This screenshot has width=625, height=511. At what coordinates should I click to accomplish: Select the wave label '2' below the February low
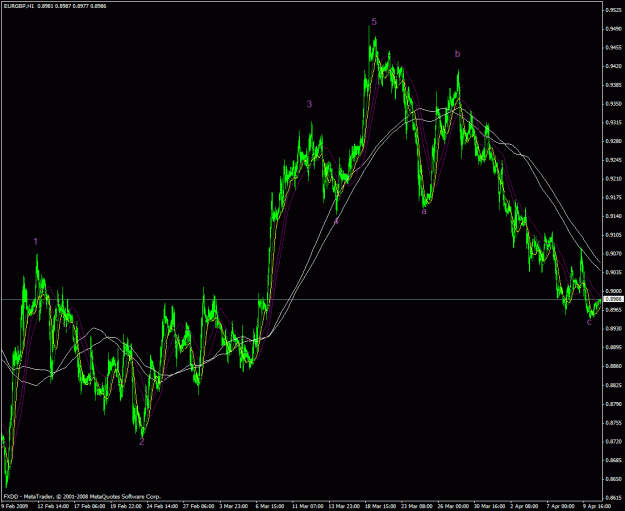point(142,442)
